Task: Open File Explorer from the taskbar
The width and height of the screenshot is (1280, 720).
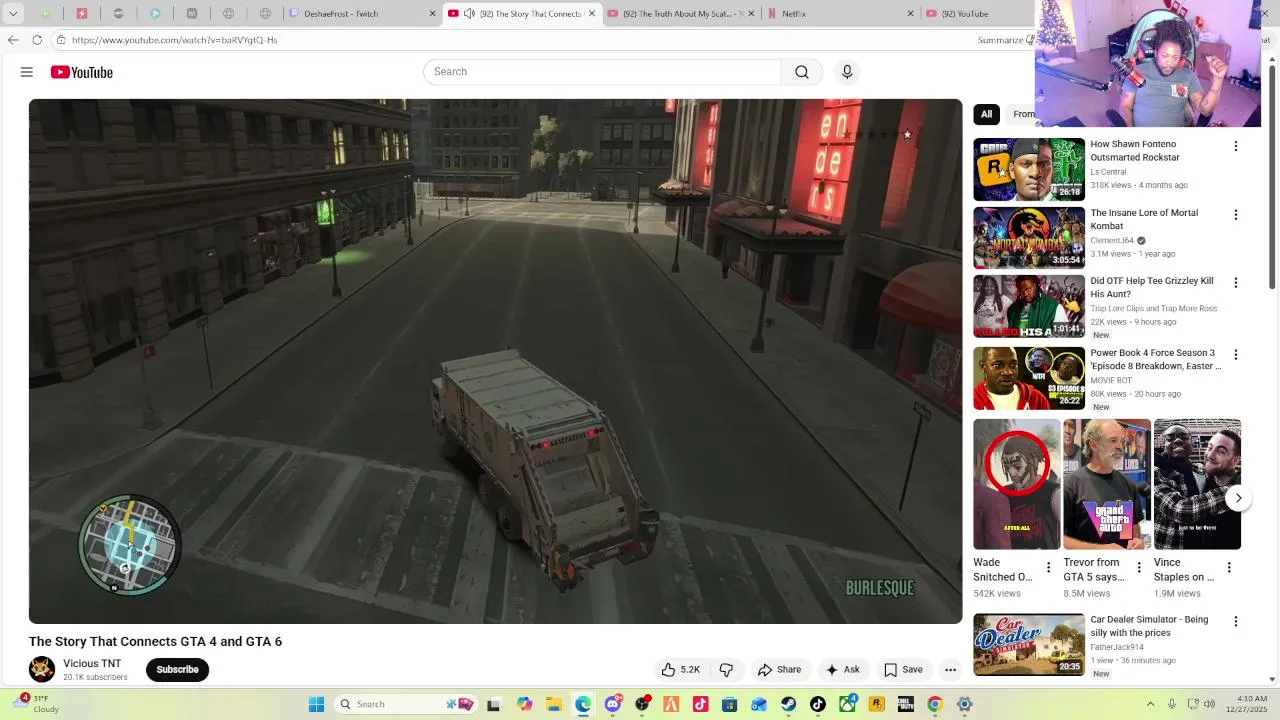Action: 554,704
